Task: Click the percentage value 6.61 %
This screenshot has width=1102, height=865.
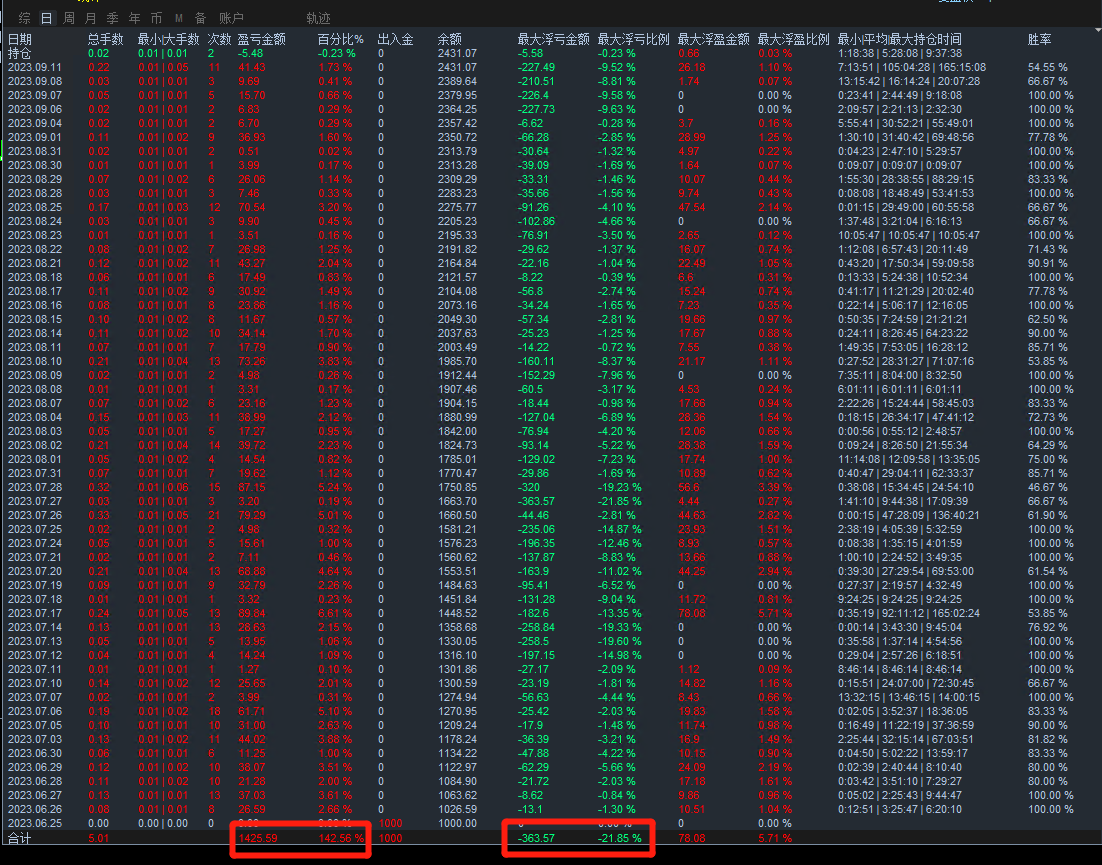Action: click(x=335, y=613)
